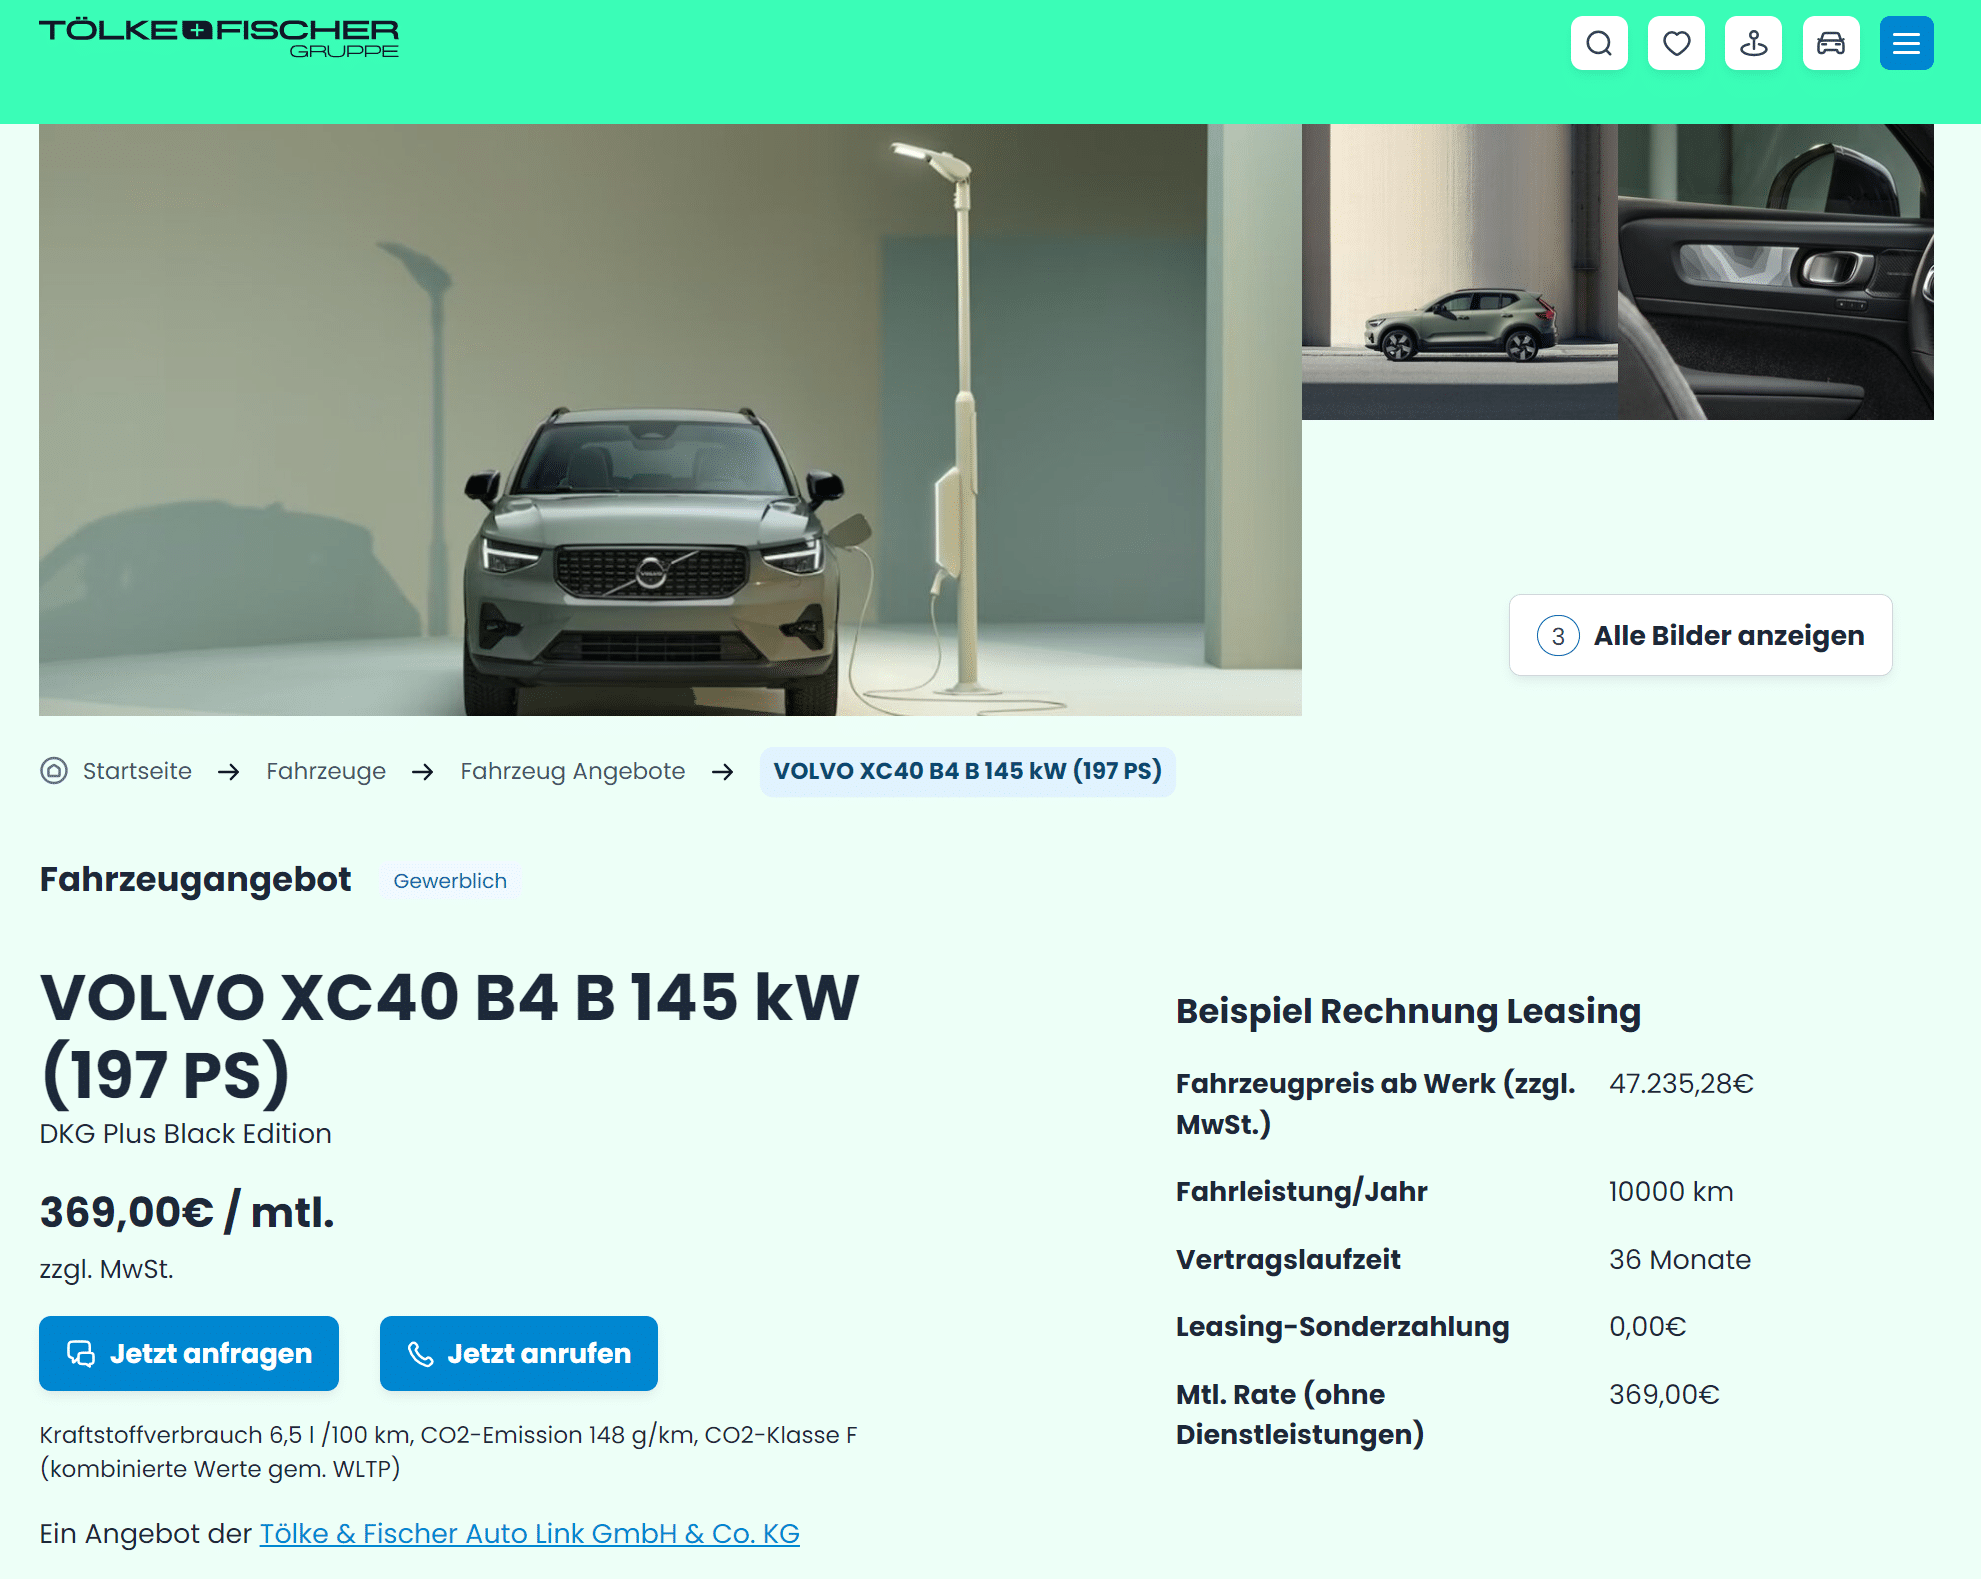The image size is (1981, 1579).
Task: Open Tölke & Fischer Auto Link GmbH link
Action: [x=530, y=1533]
